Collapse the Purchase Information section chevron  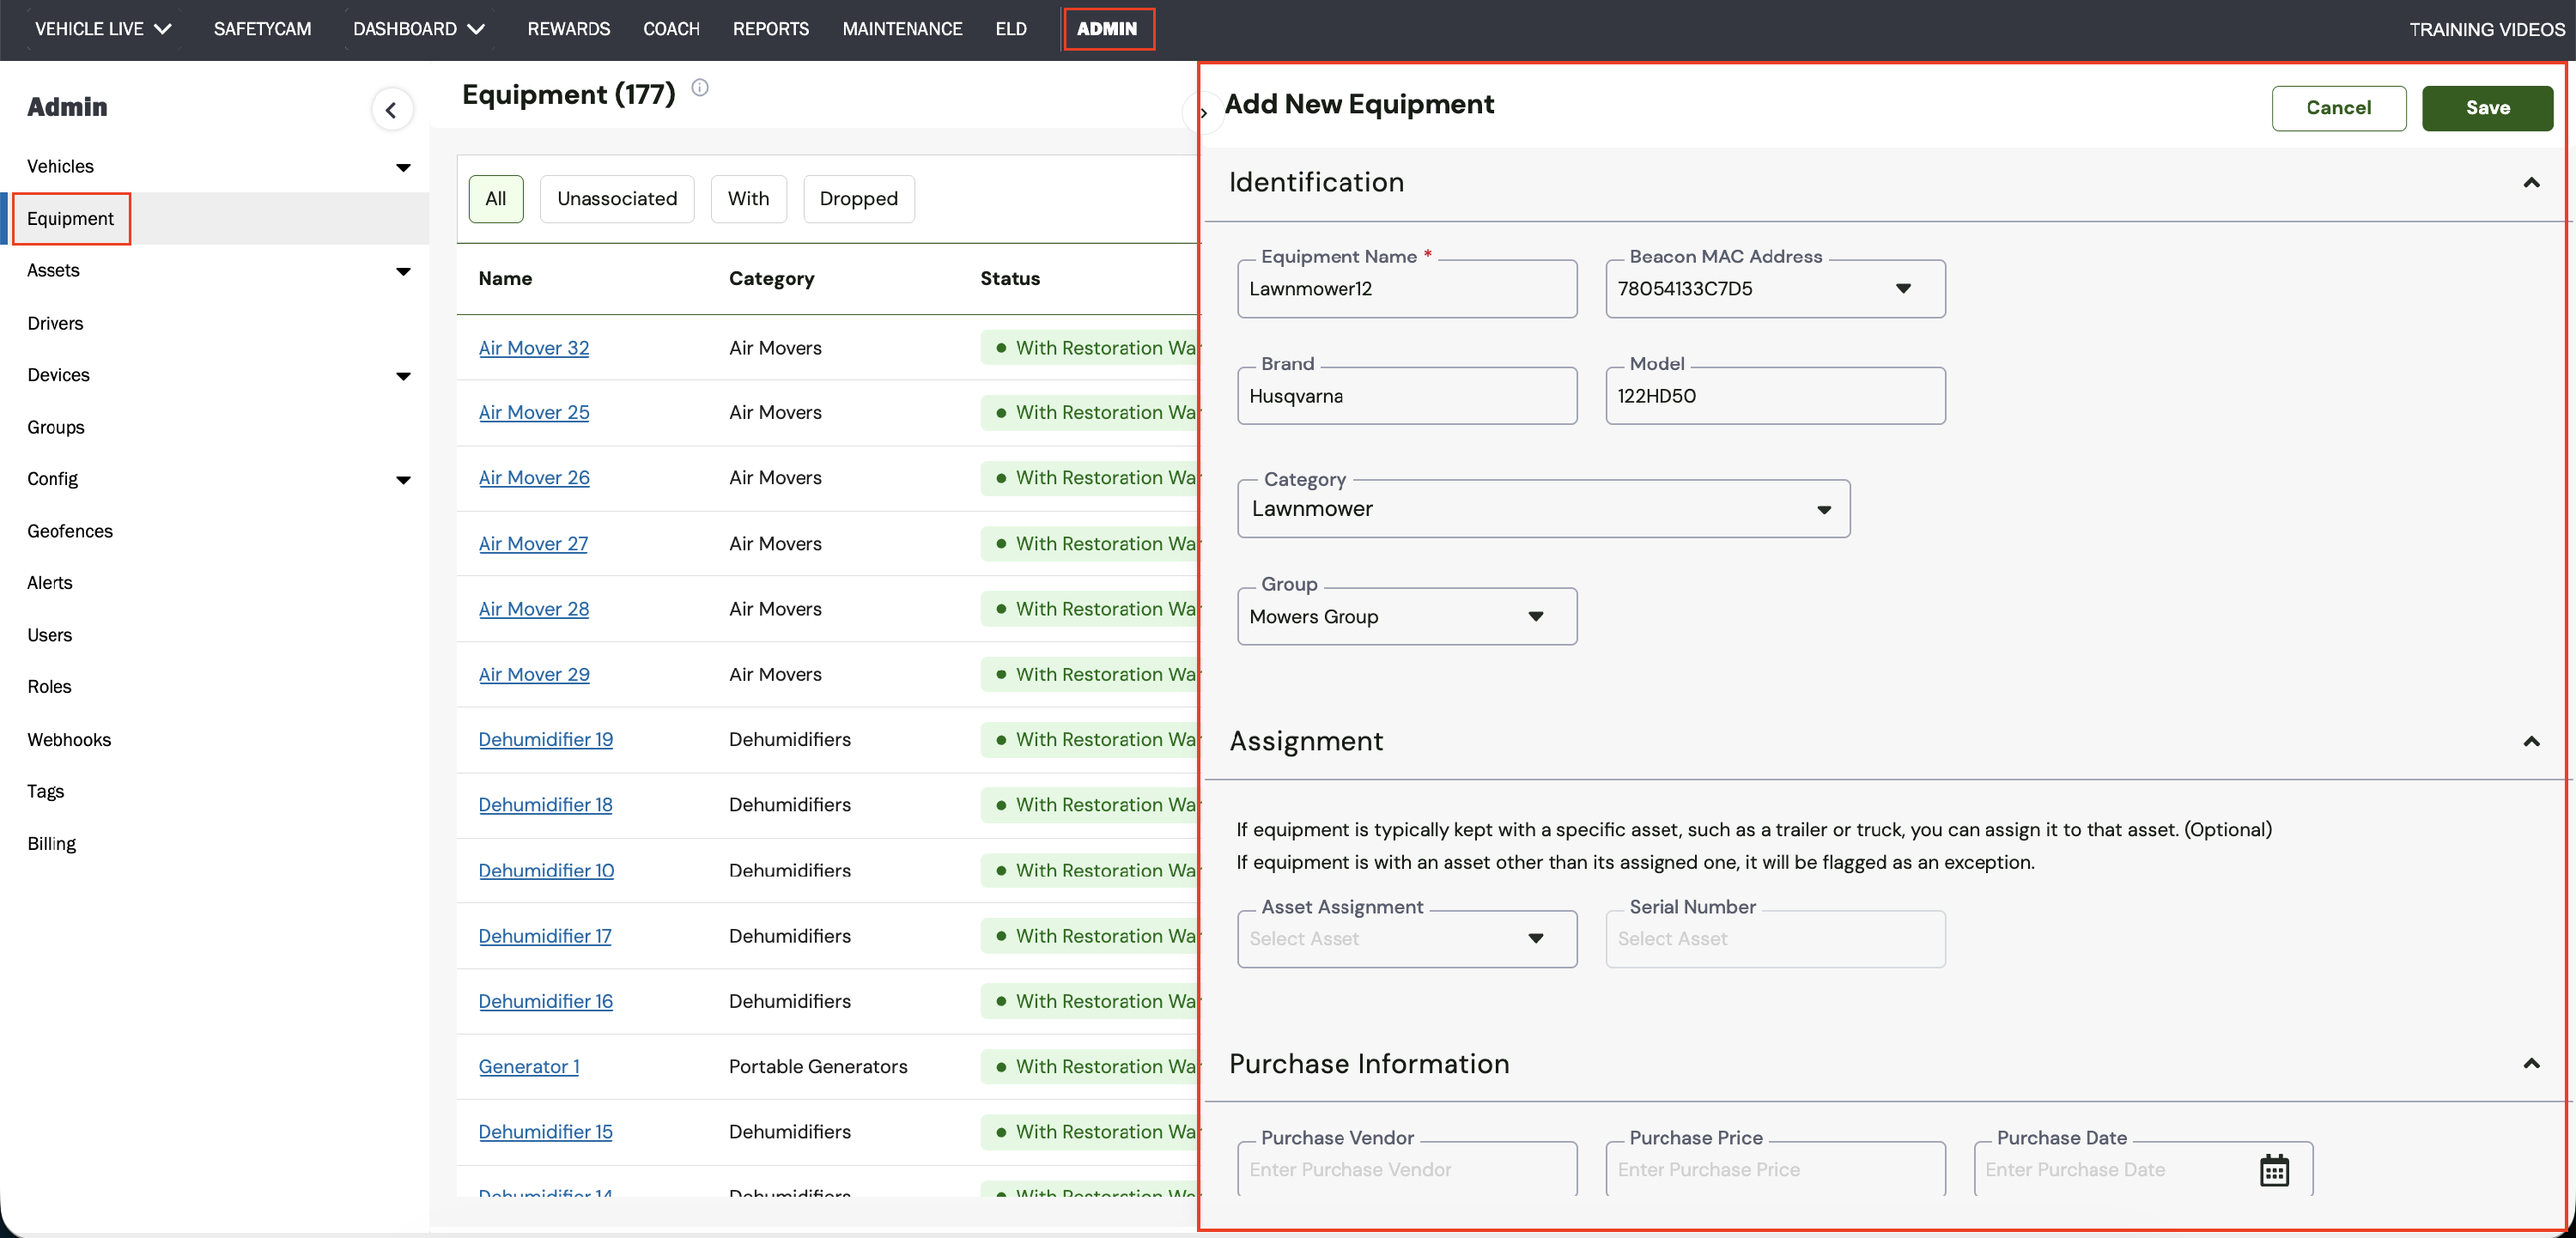tap(2531, 1063)
